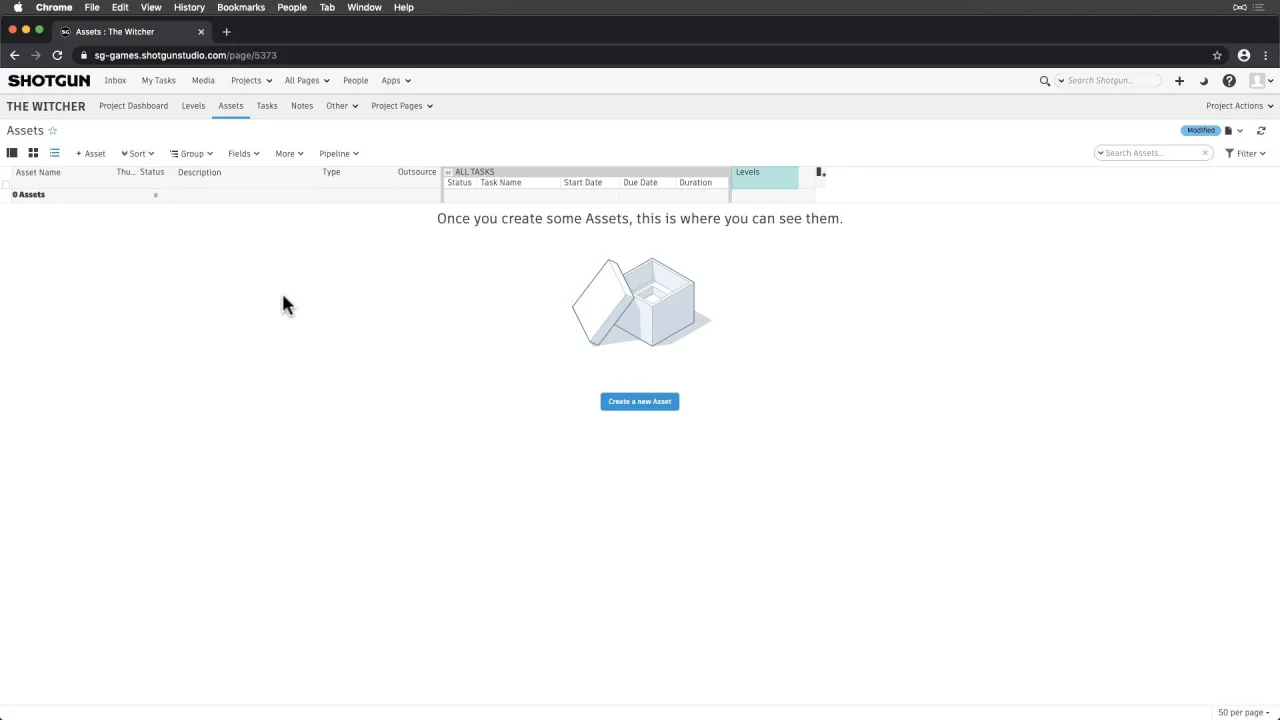Open the Group dropdown
The width and height of the screenshot is (1280, 720).
tap(191, 154)
